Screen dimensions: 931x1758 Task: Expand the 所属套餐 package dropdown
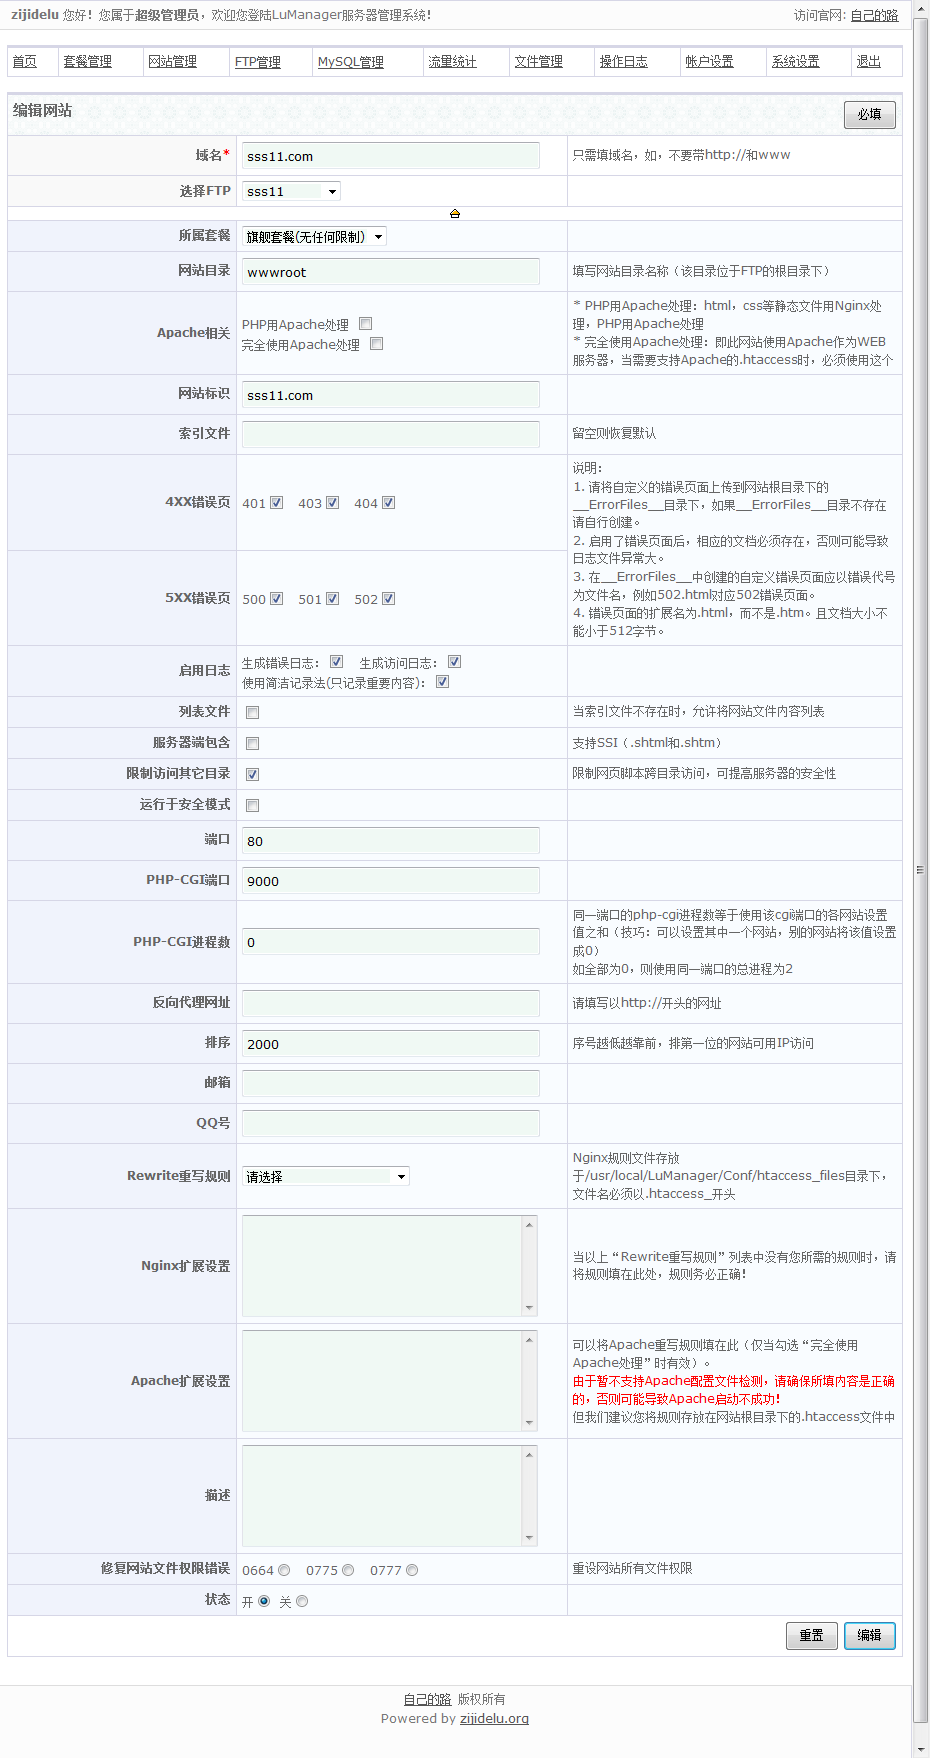point(314,237)
